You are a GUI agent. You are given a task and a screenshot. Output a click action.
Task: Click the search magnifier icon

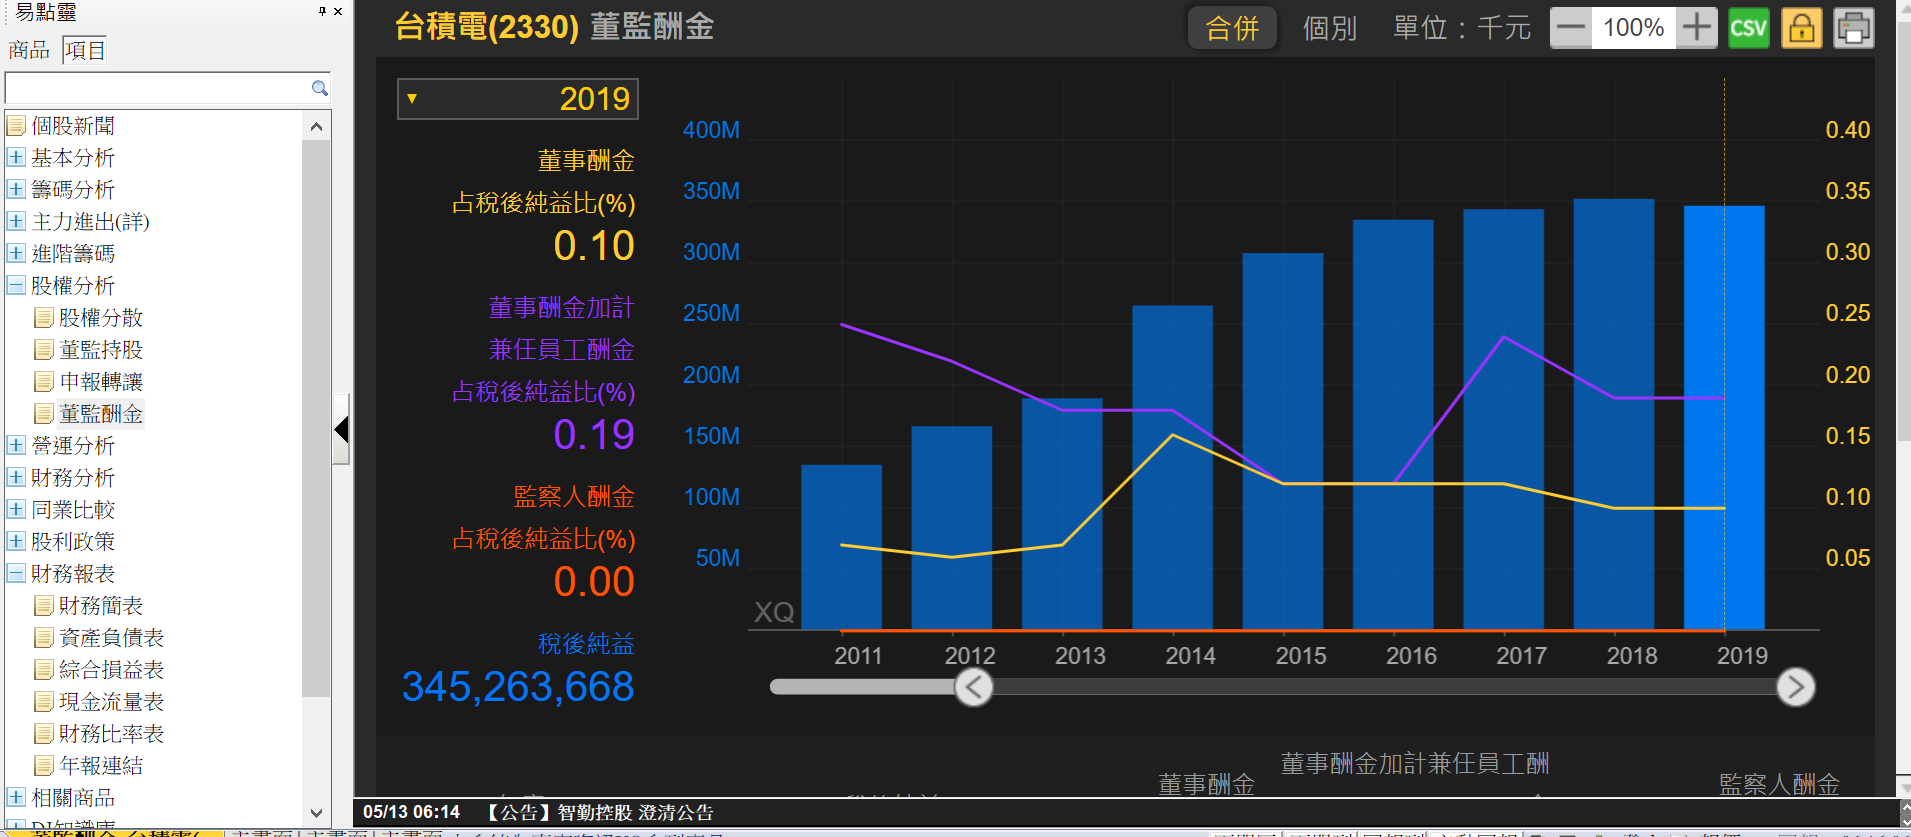[319, 88]
